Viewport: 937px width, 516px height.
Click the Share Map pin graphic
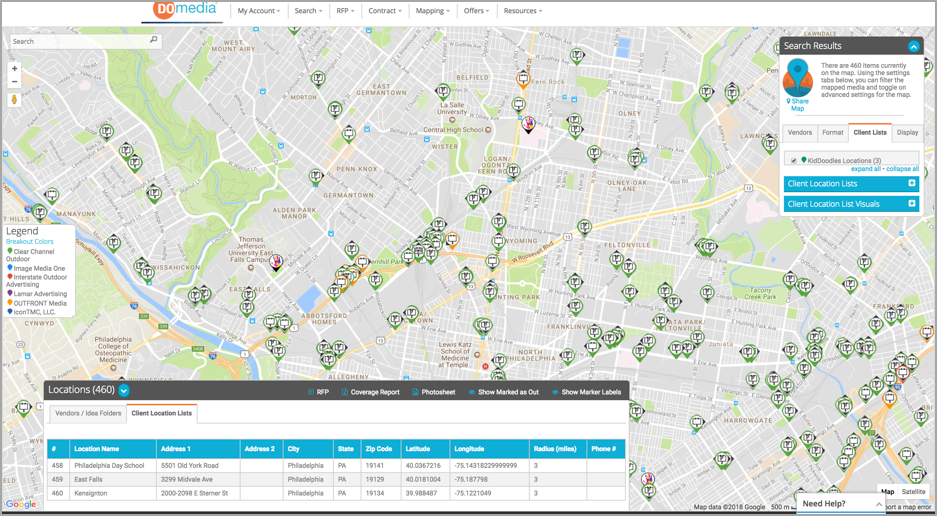[x=798, y=78]
